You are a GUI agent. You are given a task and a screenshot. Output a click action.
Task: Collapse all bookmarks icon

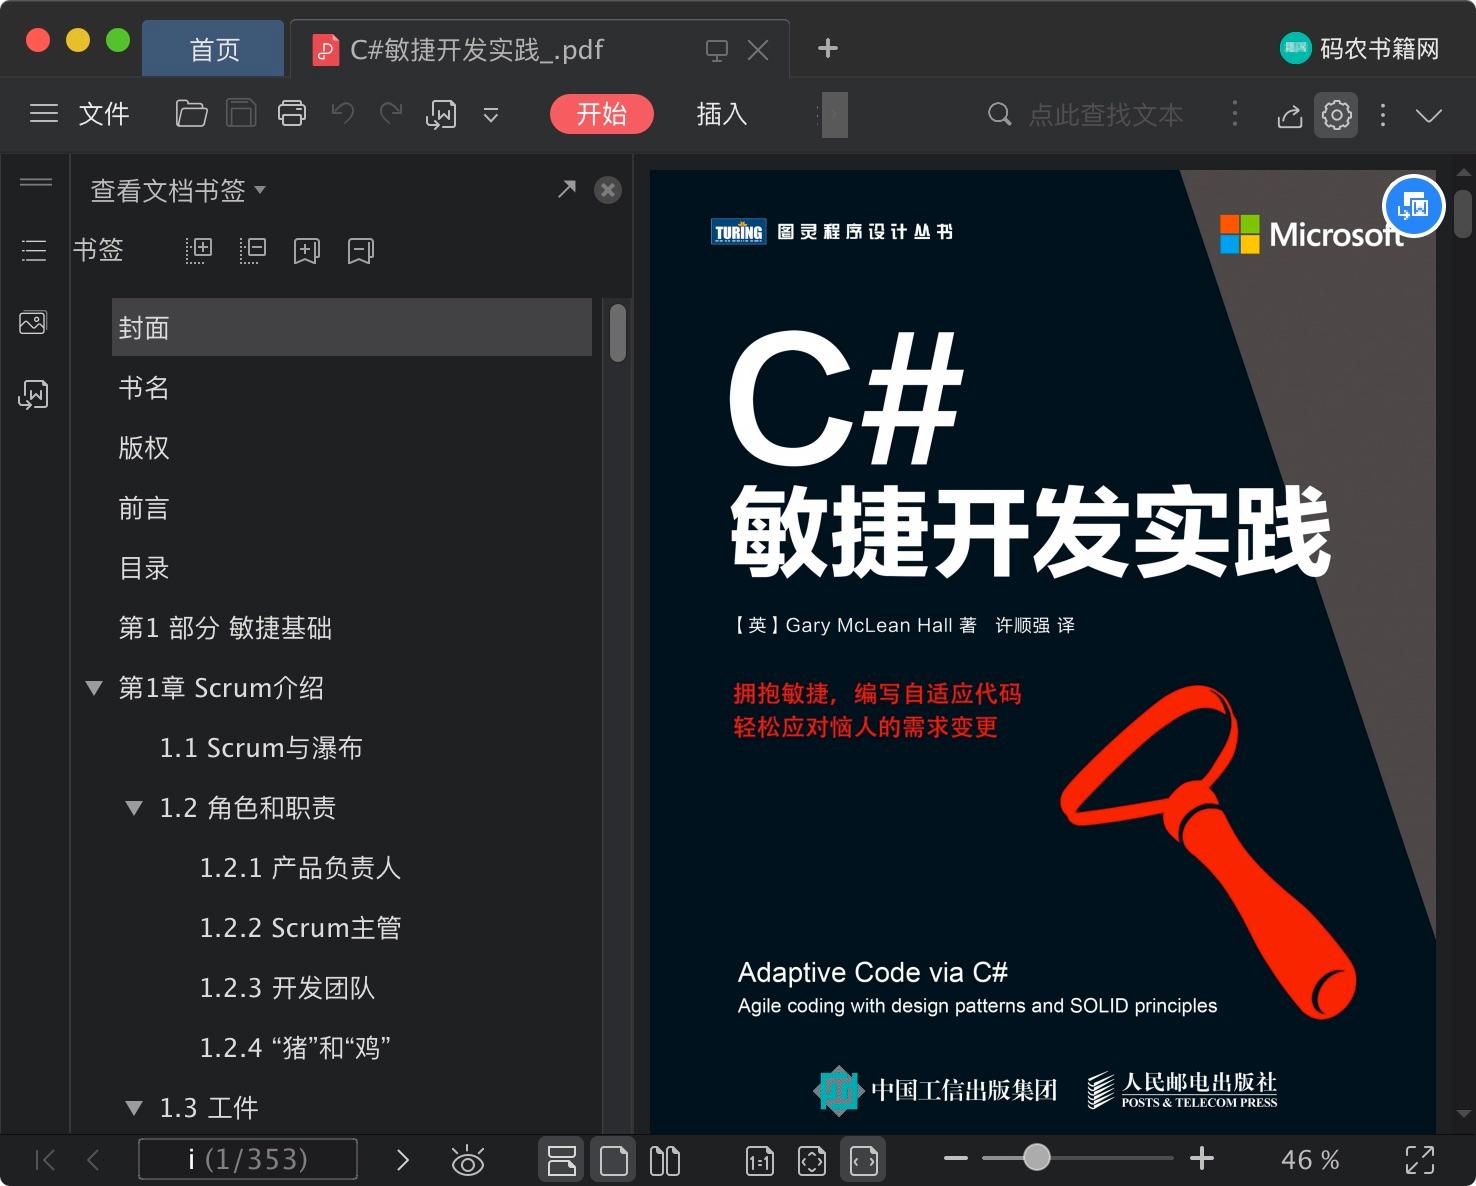(253, 250)
